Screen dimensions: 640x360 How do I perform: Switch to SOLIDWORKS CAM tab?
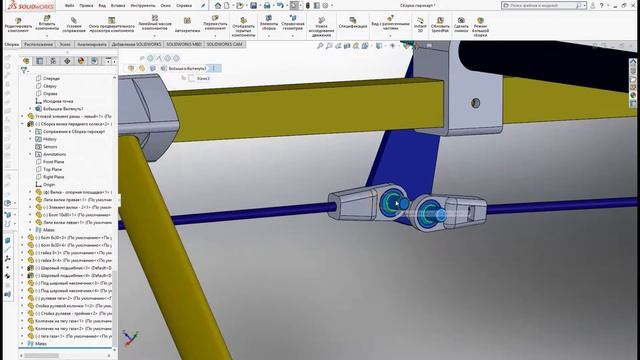[x=224, y=44]
